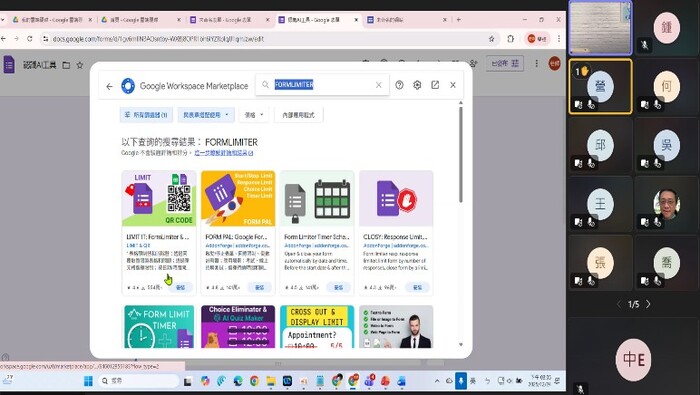Open the FORM PAL add-on thumbnail

click(238, 199)
